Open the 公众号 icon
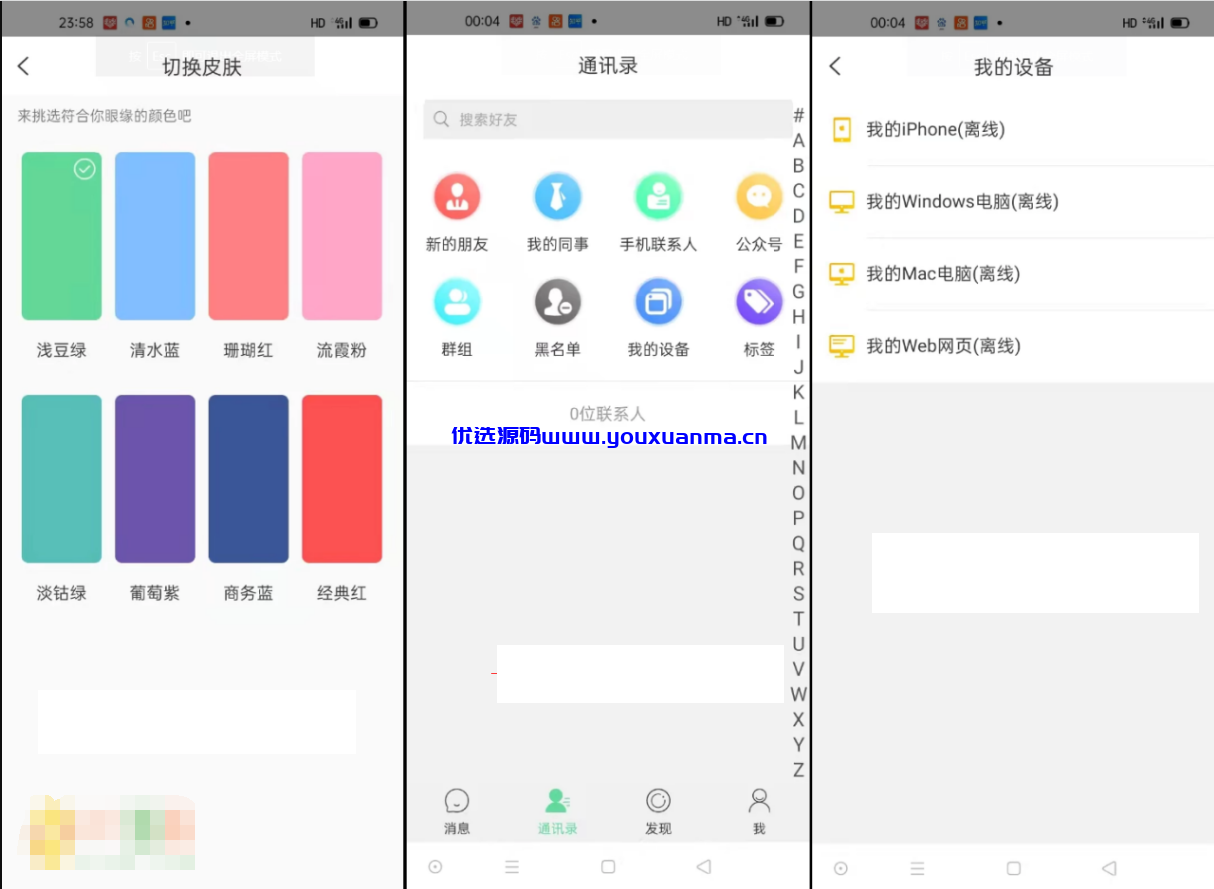1214x889 pixels. [759, 196]
